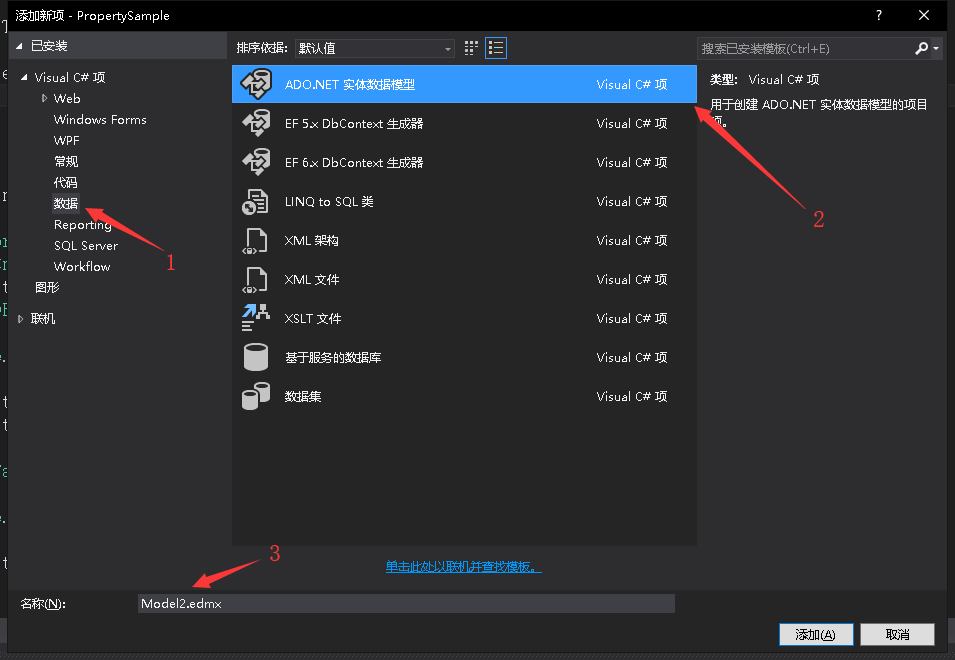This screenshot has height=660, width=955.
Task: Select the 'XSLT 文件' template name
Action: (x=313, y=318)
